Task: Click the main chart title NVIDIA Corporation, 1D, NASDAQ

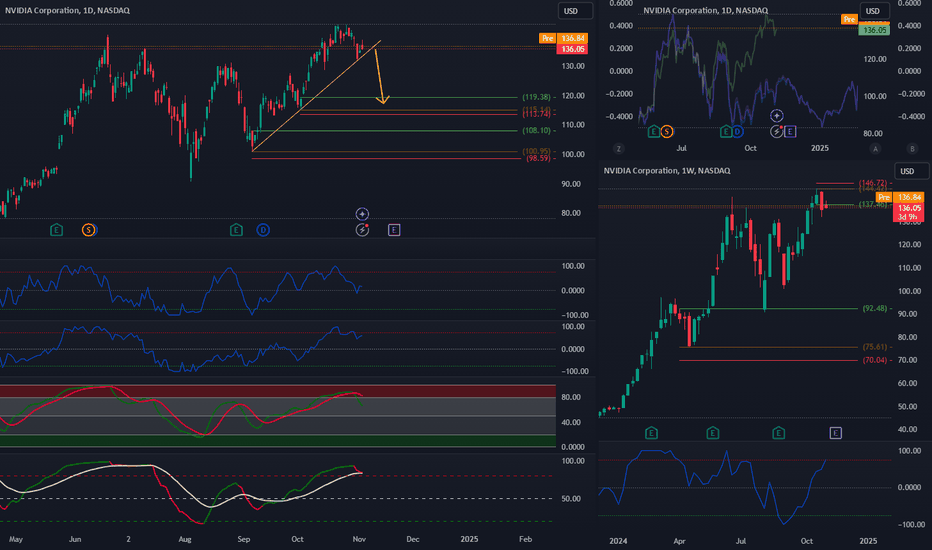Action: 67,10
